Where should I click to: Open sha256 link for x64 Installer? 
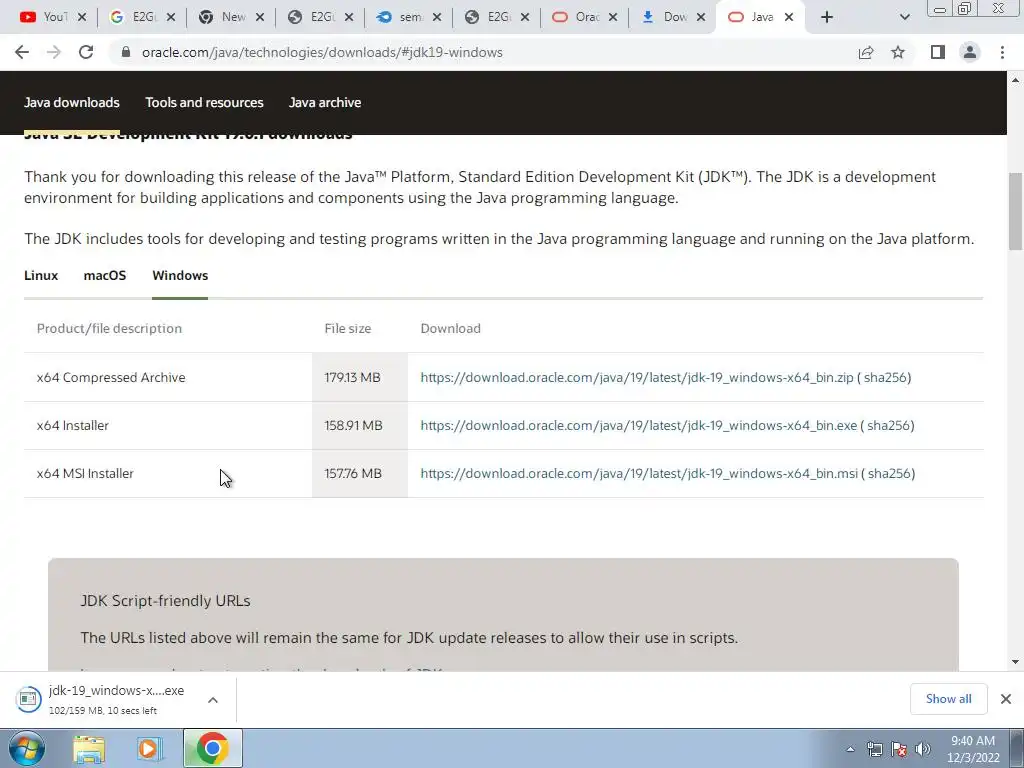click(x=888, y=425)
